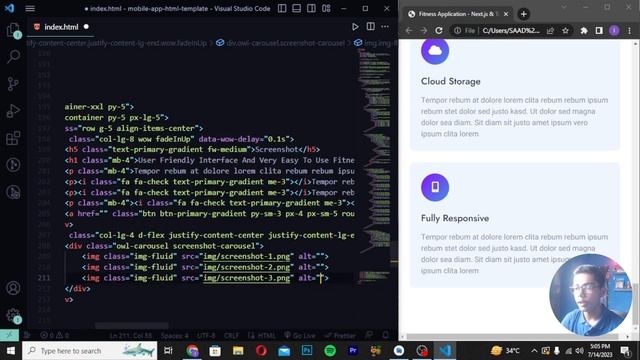Open the Extensions view in VS Code
The width and height of the screenshot is (640, 360).
[x=13, y=138]
